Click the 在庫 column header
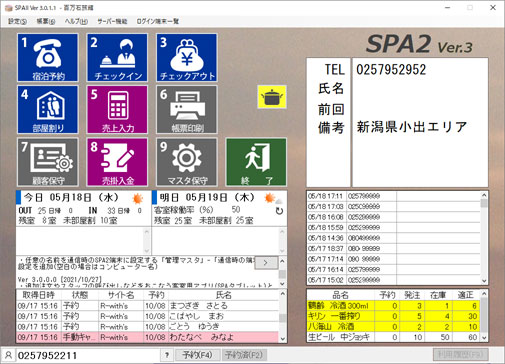 pos(438,295)
